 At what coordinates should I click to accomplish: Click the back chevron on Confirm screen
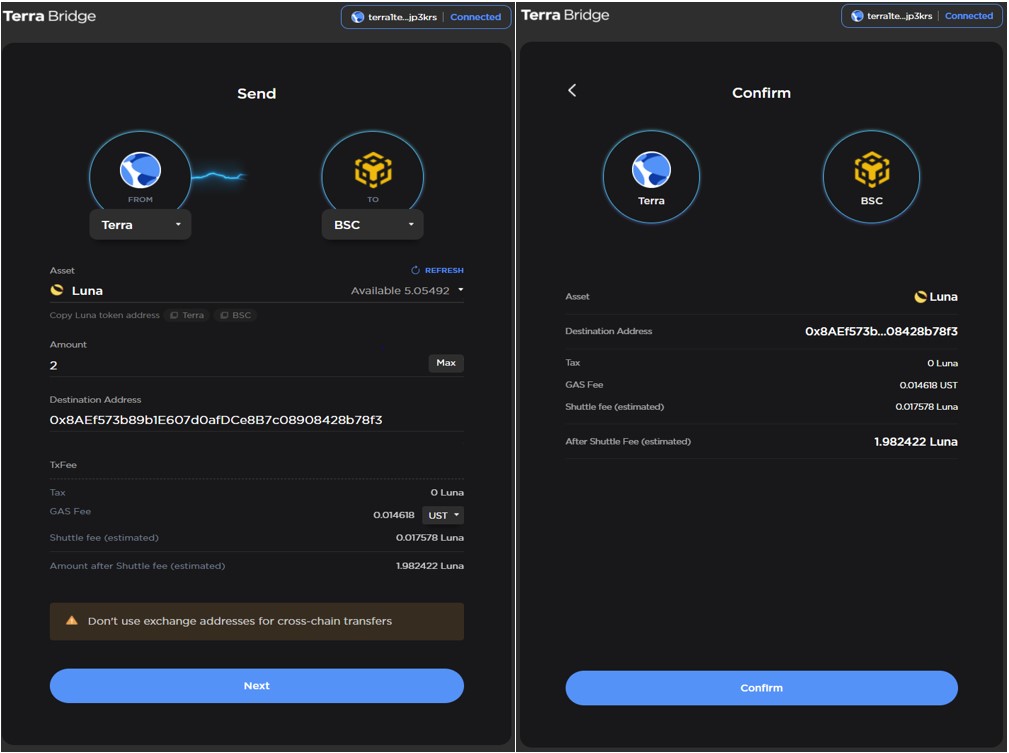572,90
